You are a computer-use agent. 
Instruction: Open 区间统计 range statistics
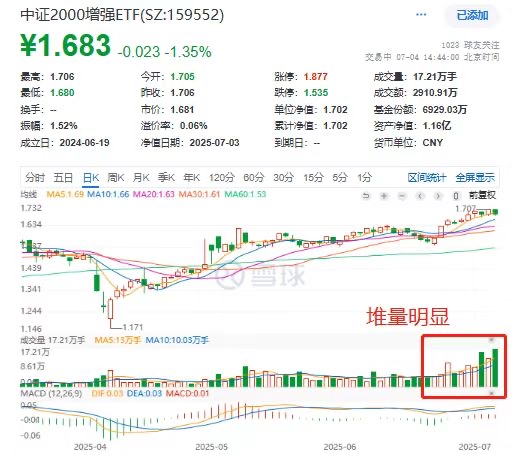[427, 178]
